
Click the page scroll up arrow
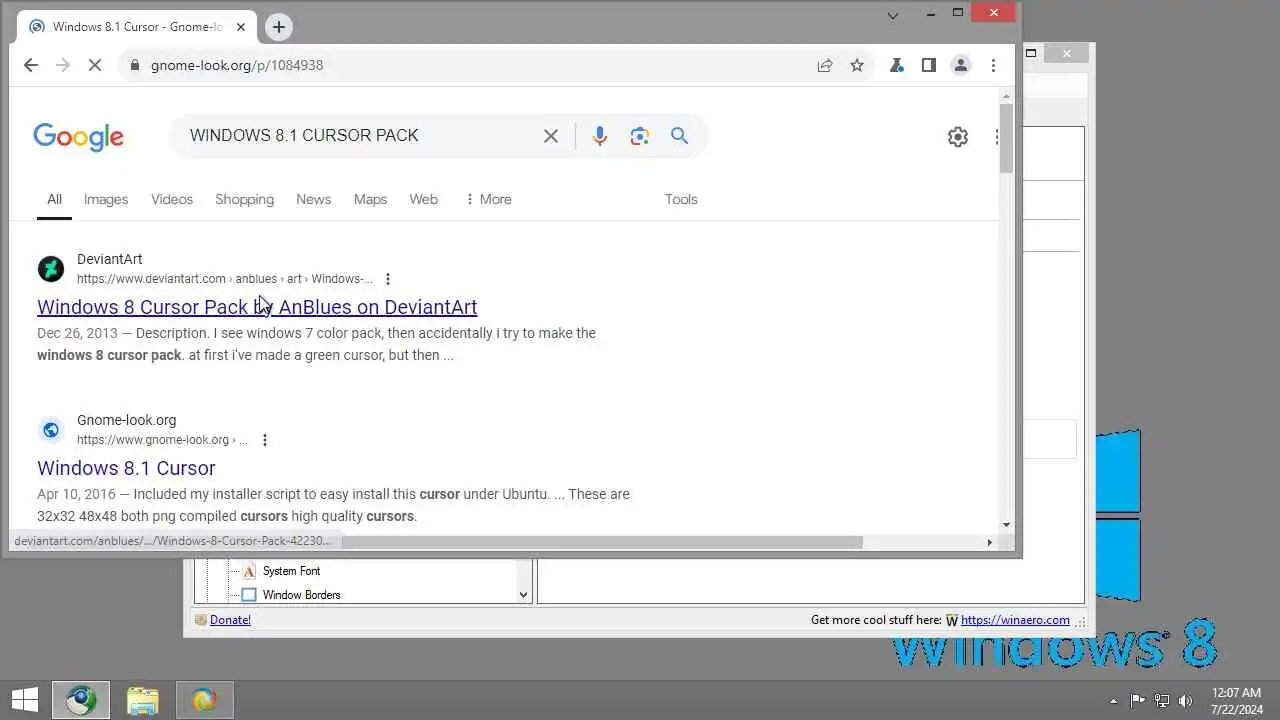tap(1006, 94)
